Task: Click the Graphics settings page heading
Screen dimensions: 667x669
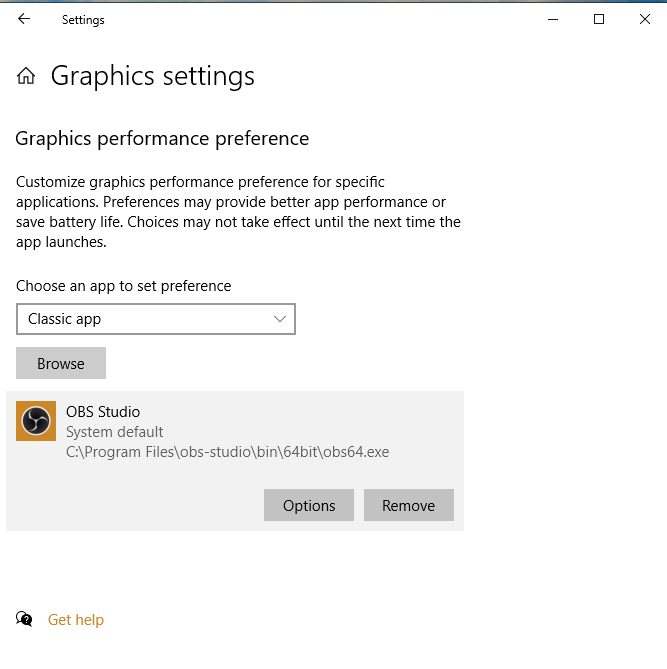Action: (x=152, y=76)
